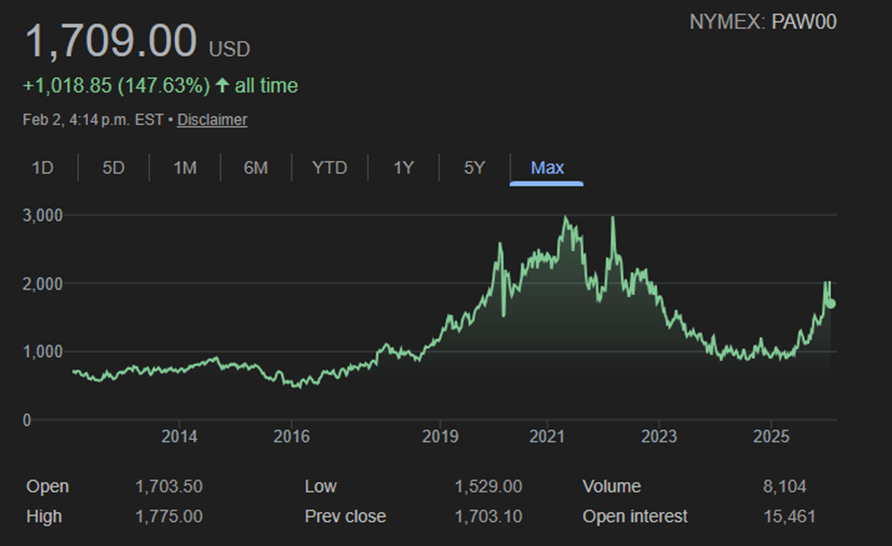
Task: Click the Open value 1,703.50
Action: (x=169, y=487)
